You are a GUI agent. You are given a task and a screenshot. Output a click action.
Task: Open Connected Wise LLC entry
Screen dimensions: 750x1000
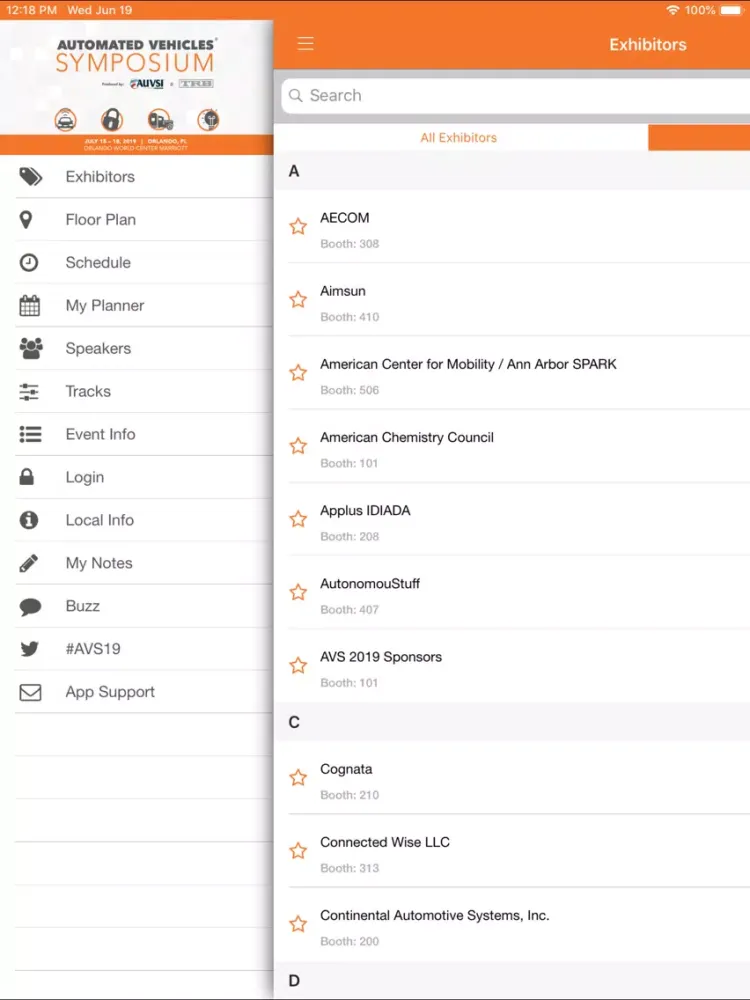click(x=512, y=851)
